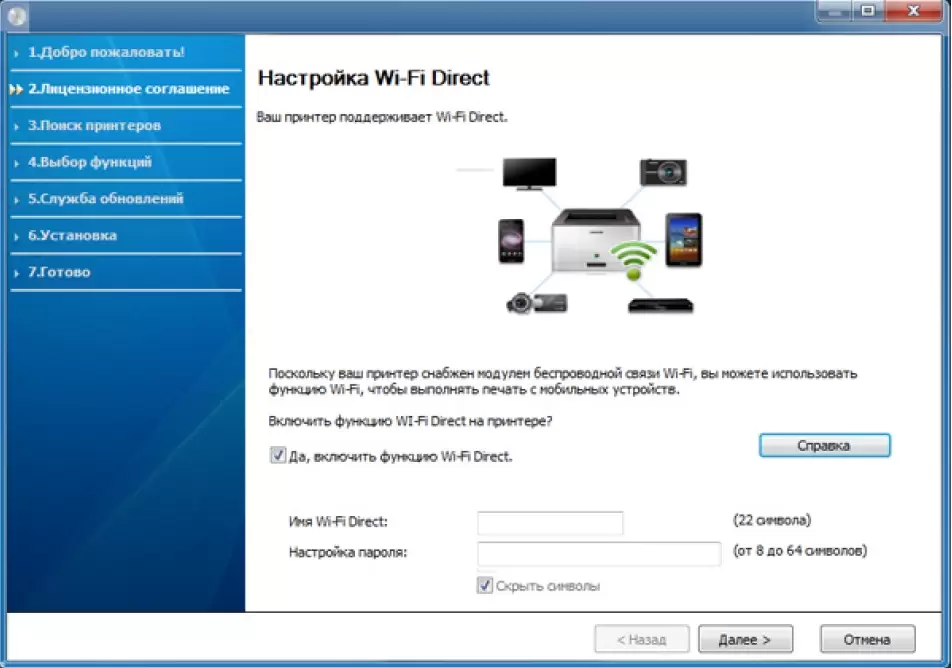Click the smartphone icon in diagram
The height and width of the screenshot is (668, 952).
point(511,241)
